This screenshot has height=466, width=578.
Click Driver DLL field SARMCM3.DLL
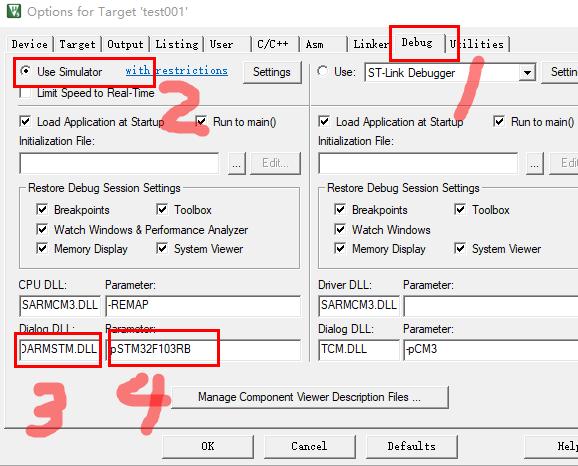[x=359, y=305]
